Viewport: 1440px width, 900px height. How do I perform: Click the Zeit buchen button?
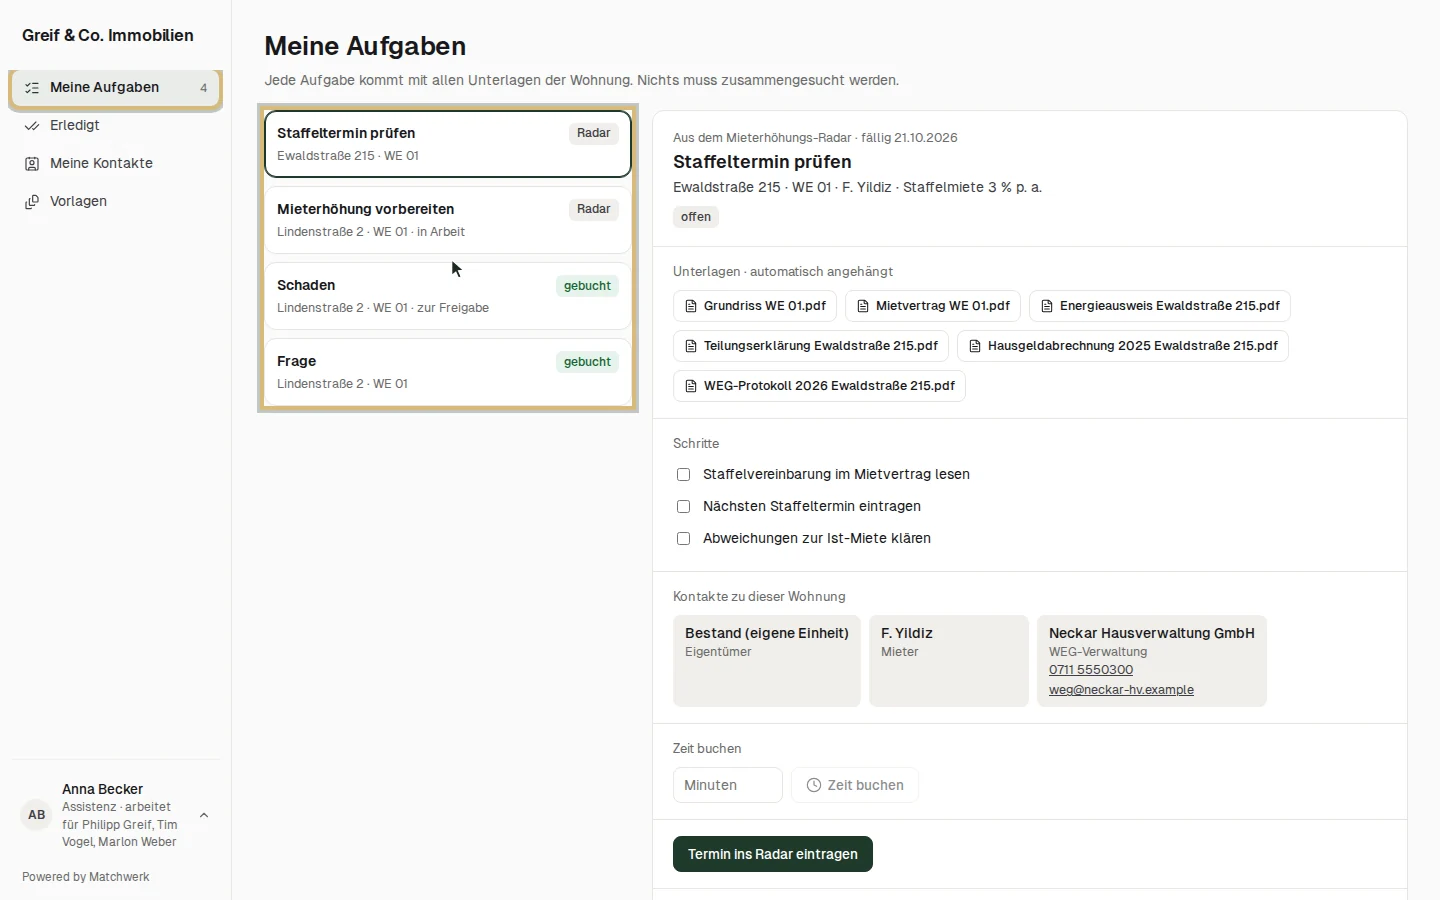pyautogui.click(x=855, y=785)
